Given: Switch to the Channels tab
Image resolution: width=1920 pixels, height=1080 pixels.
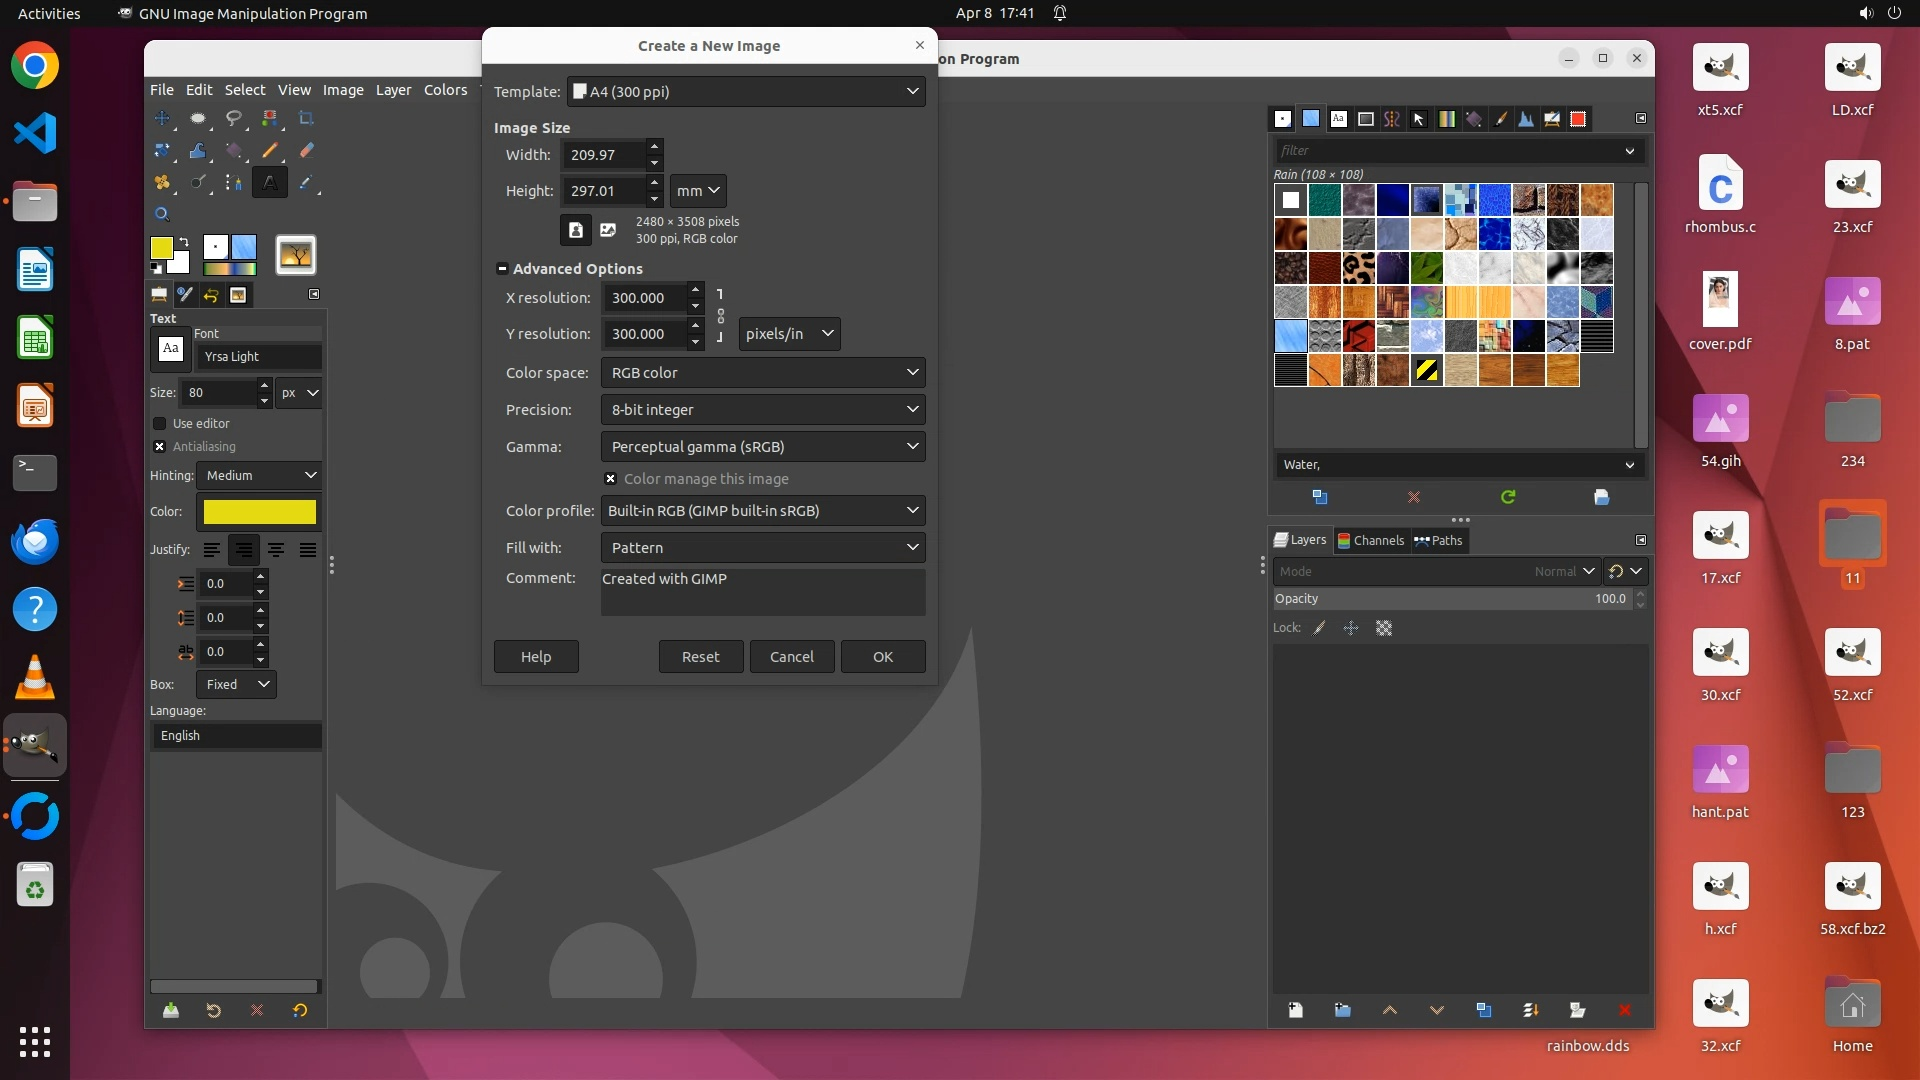Looking at the screenshot, I should pyautogui.click(x=1371, y=540).
